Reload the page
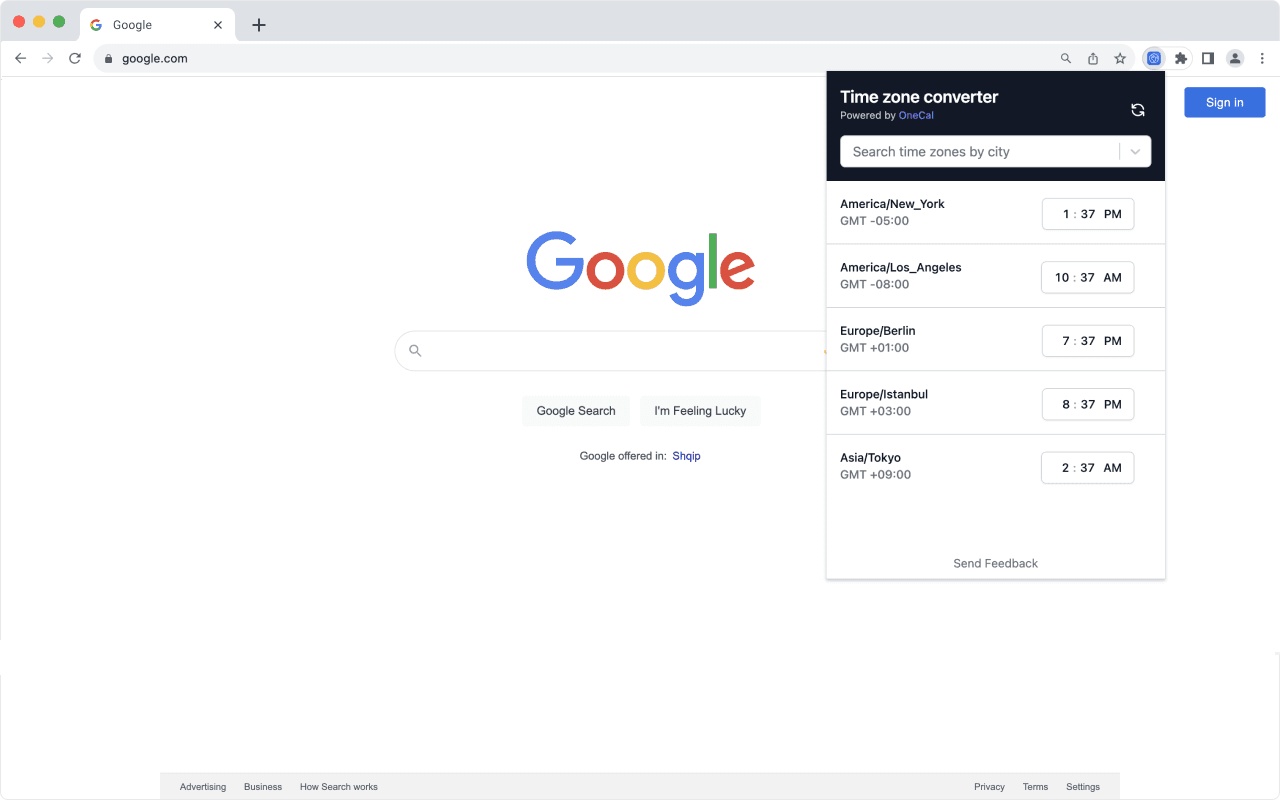 pos(74,59)
